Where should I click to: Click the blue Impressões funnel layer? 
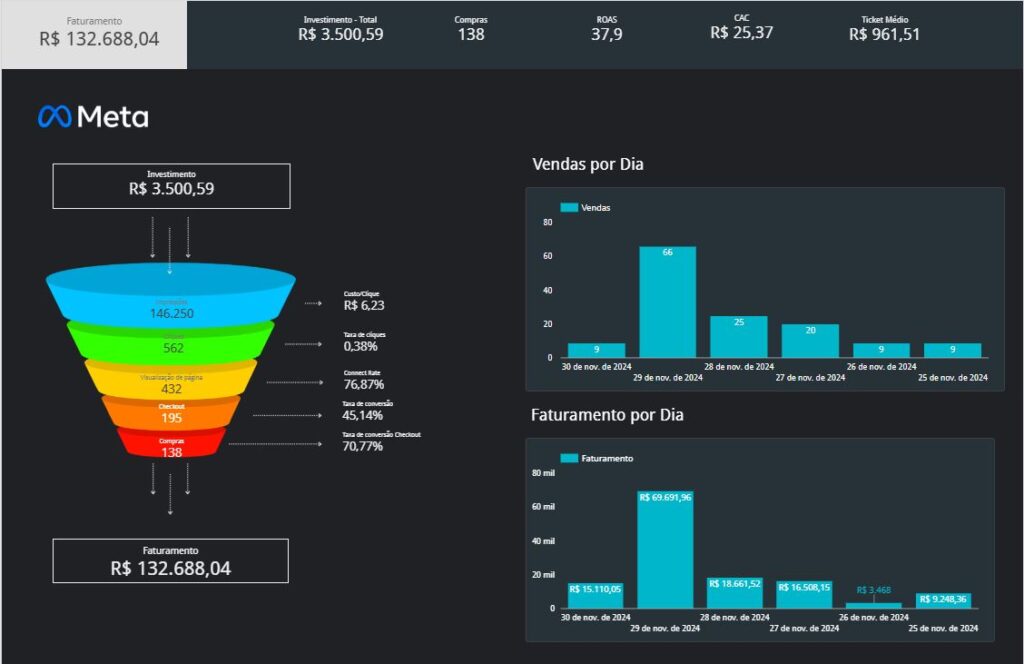171,297
